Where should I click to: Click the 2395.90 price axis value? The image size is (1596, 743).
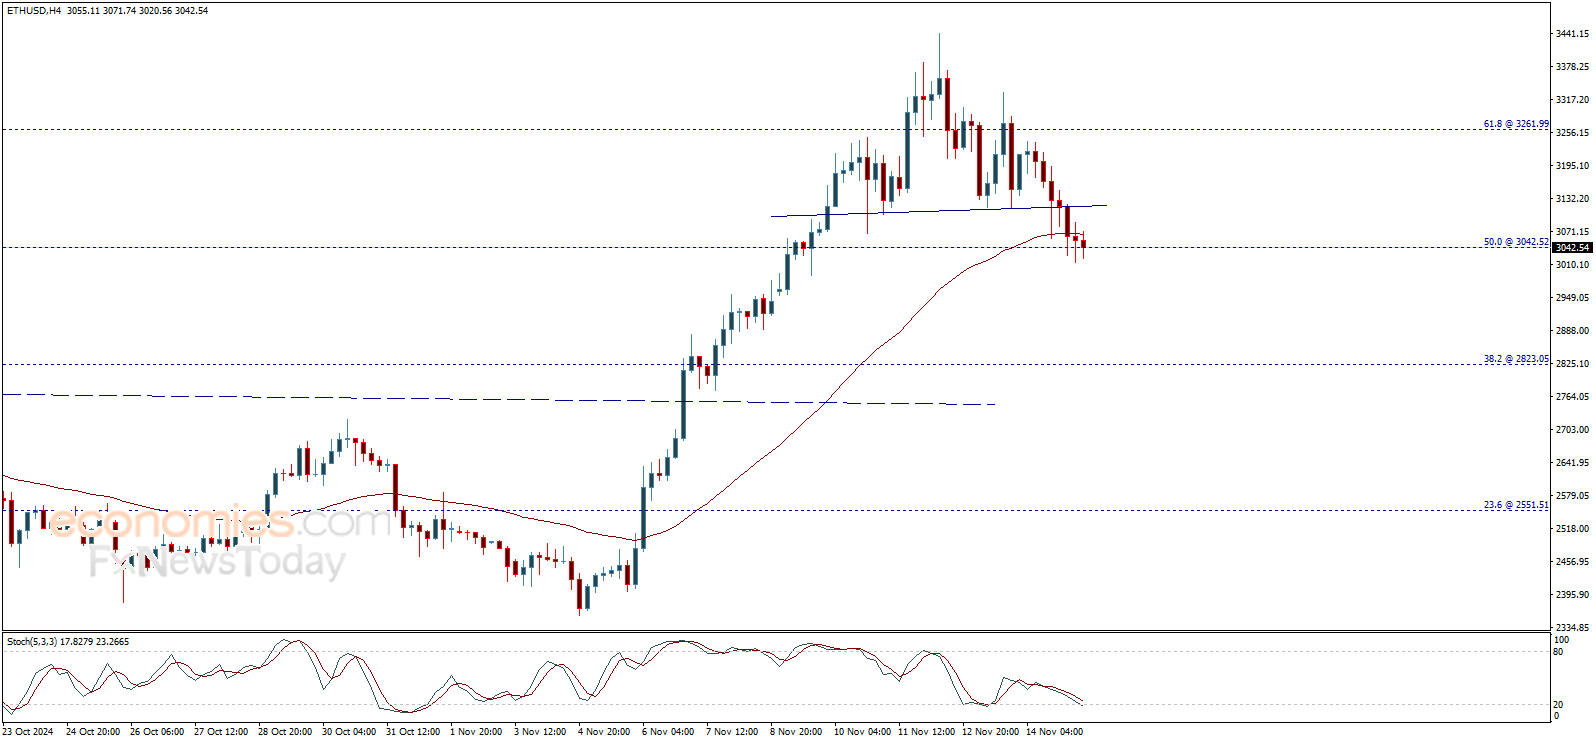point(1572,595)
